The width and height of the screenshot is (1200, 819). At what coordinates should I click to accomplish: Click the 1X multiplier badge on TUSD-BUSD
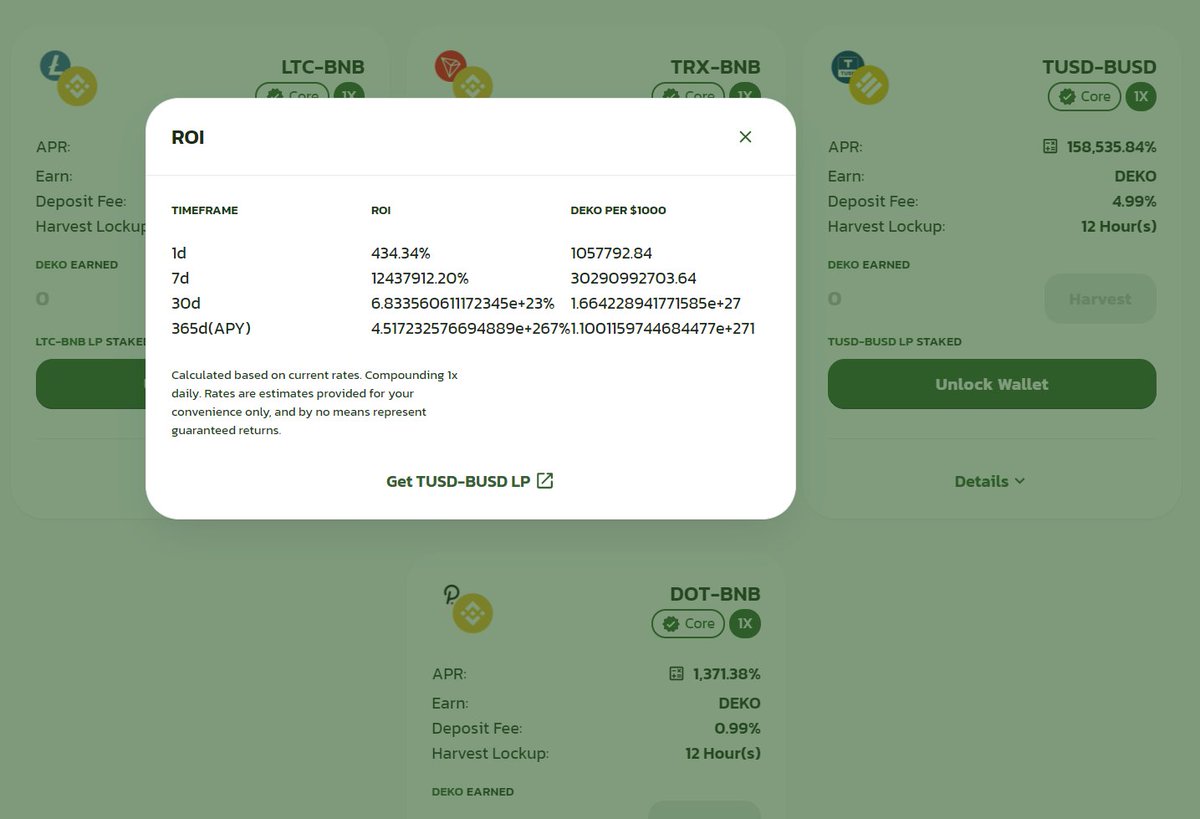[x=1141, y=97]
